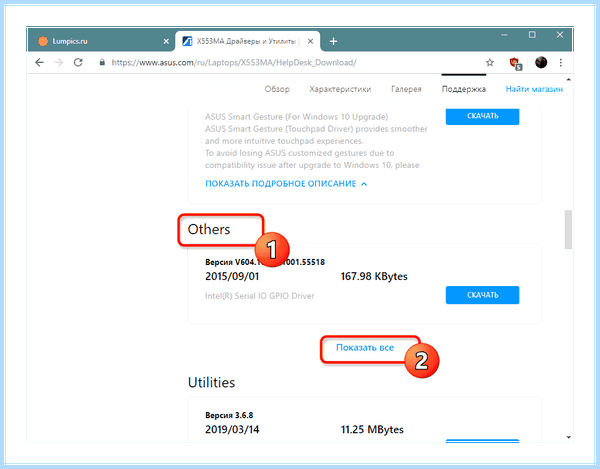This screenshot has width=600, height=469.
Task: Open Chrome three-dot menu
Action: click(x=561, y=62)
